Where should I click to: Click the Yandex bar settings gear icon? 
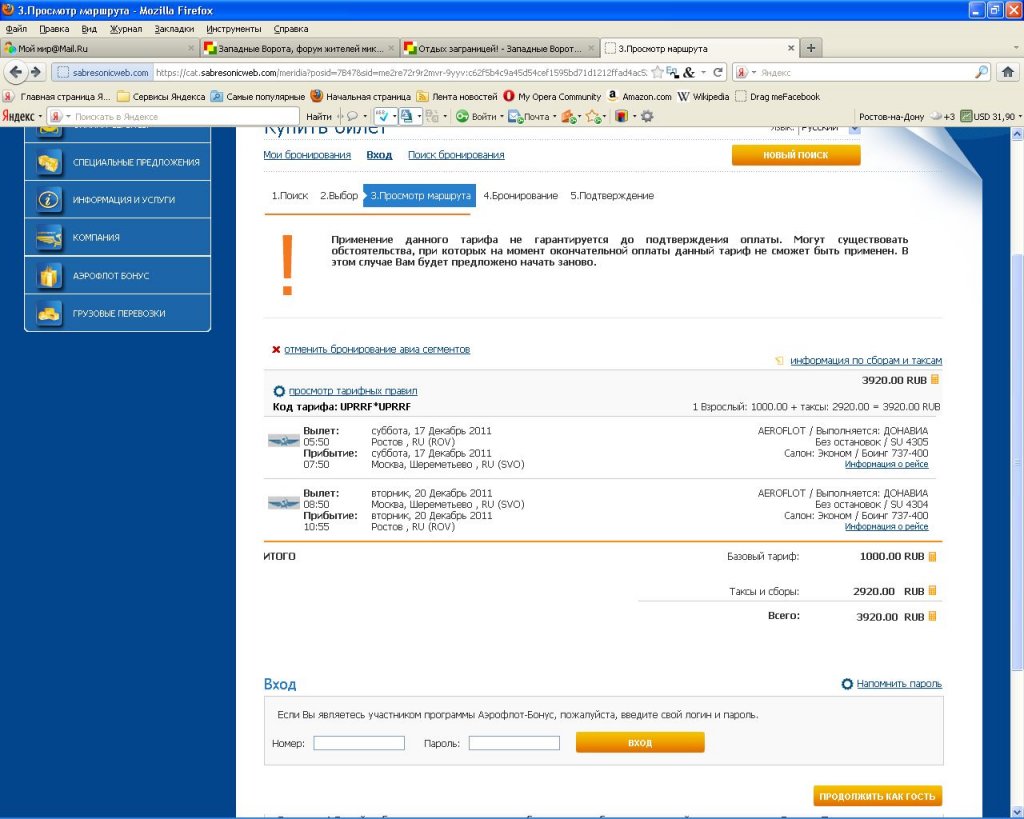(647, 116)
